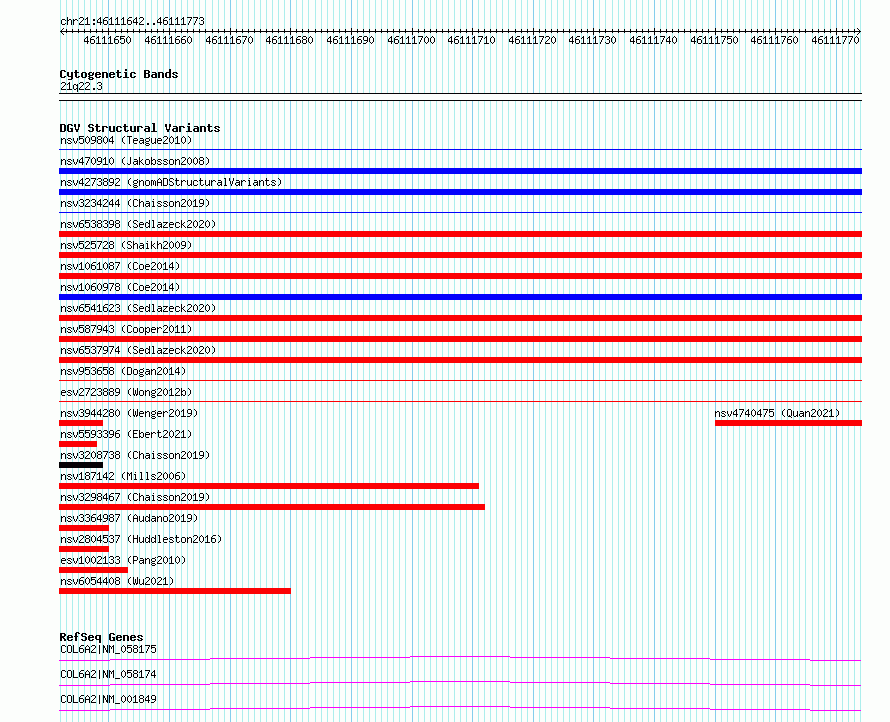Select the nsv3298467 (Chaisson2019) red bar
This screenshot has height=722, width=890.
[272, 507]
